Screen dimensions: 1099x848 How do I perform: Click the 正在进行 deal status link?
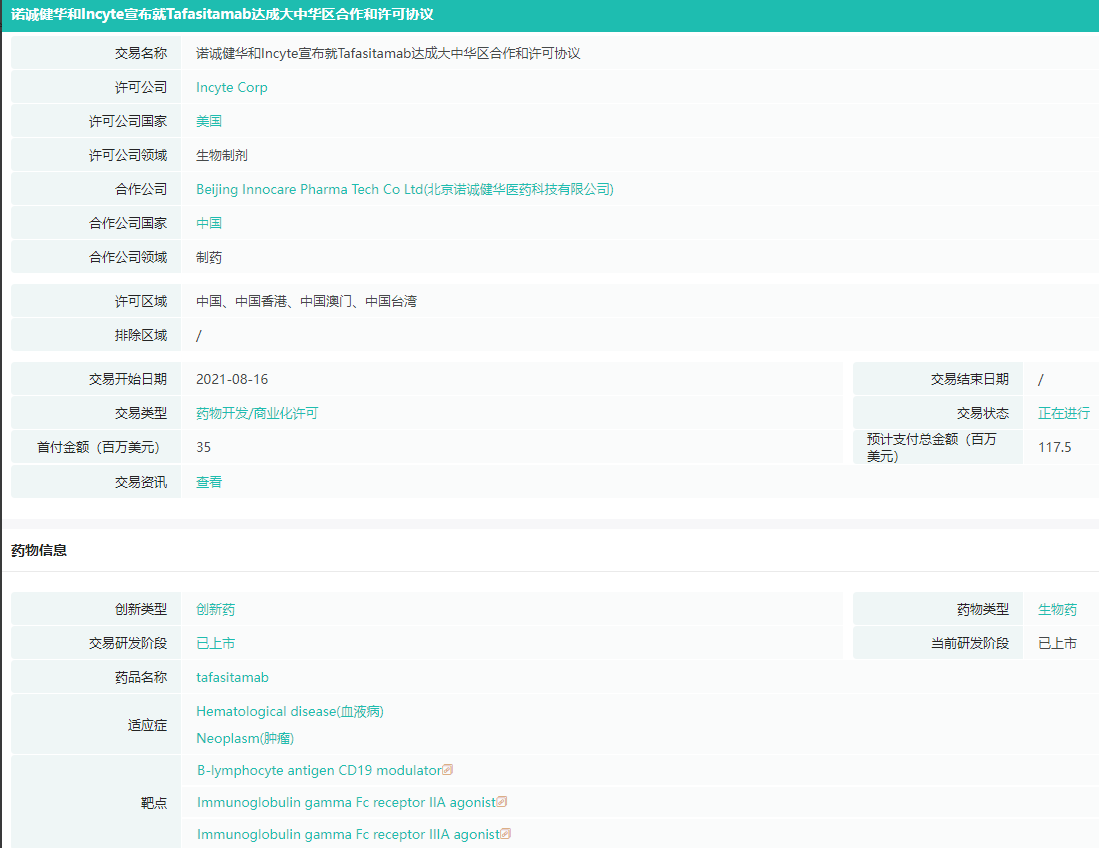pos(1063,413)
